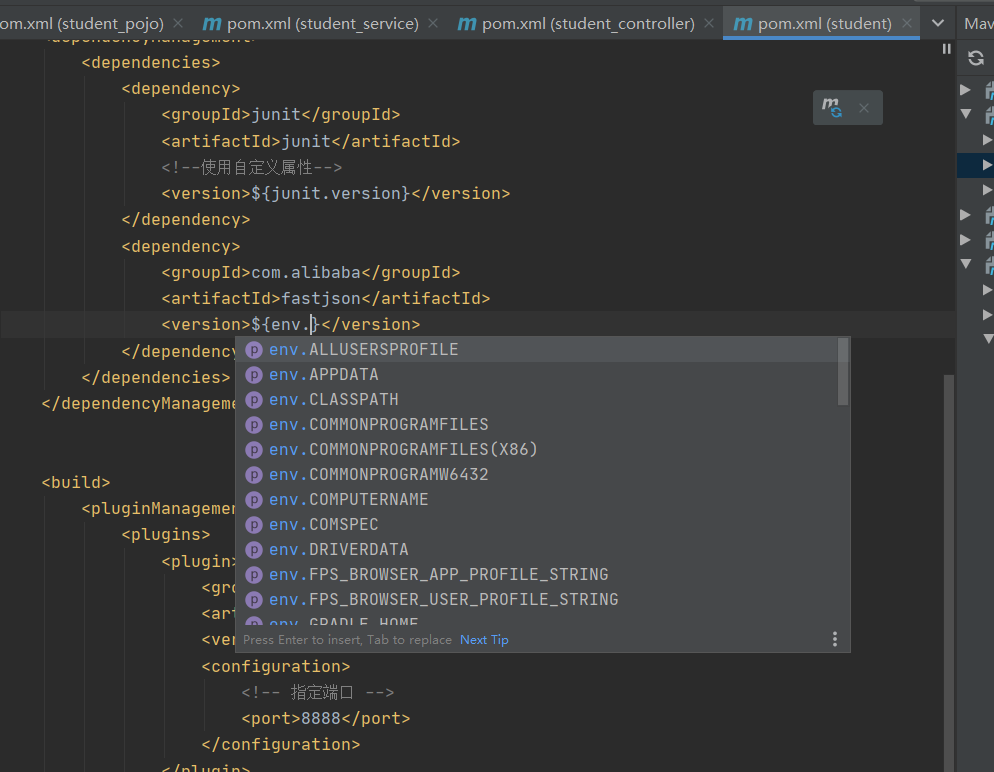This screenshot has height=772, width=994.
Task: Click the Load Maven Changes icon
Action: click(832, 108)
